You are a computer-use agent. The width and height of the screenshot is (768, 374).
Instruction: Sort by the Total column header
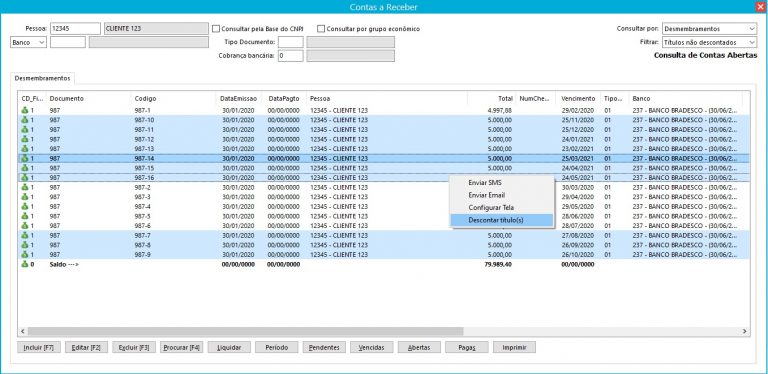[491, 98]
